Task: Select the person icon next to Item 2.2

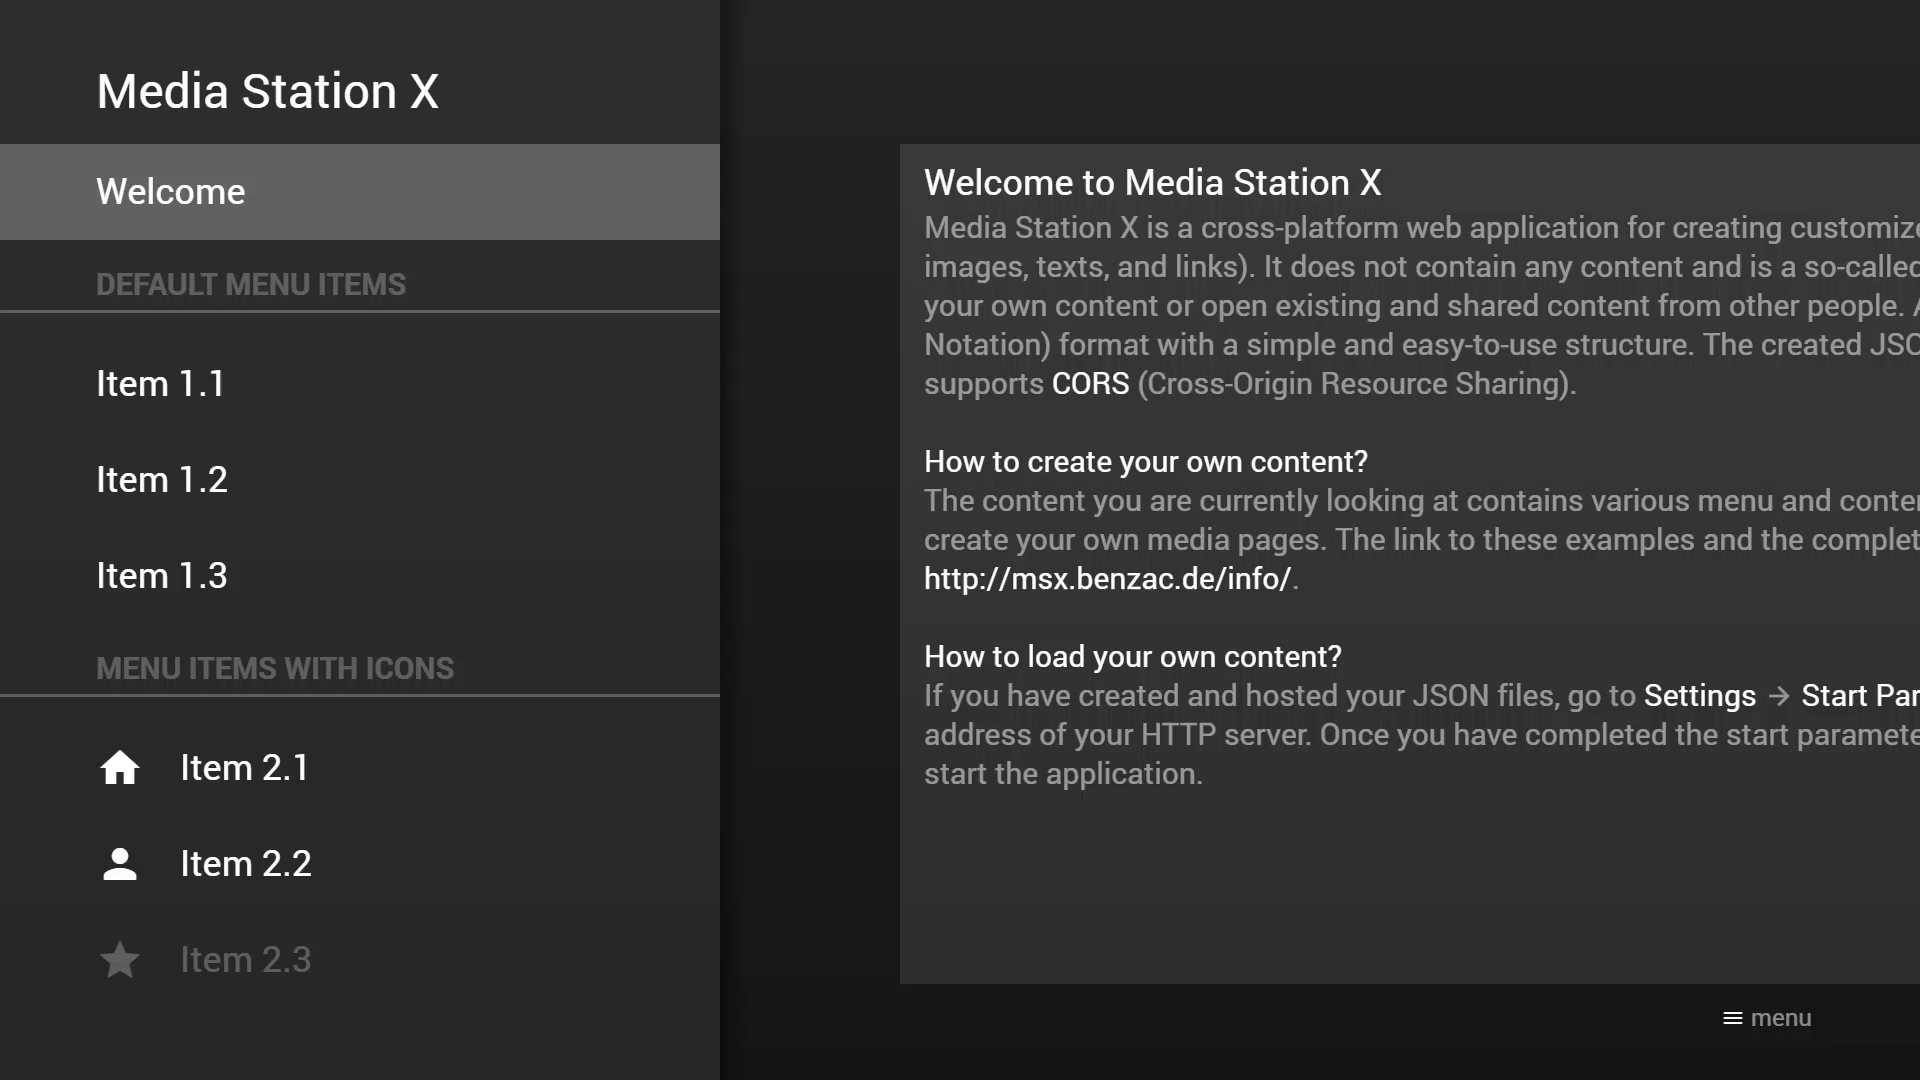Action: pos(119,863)
